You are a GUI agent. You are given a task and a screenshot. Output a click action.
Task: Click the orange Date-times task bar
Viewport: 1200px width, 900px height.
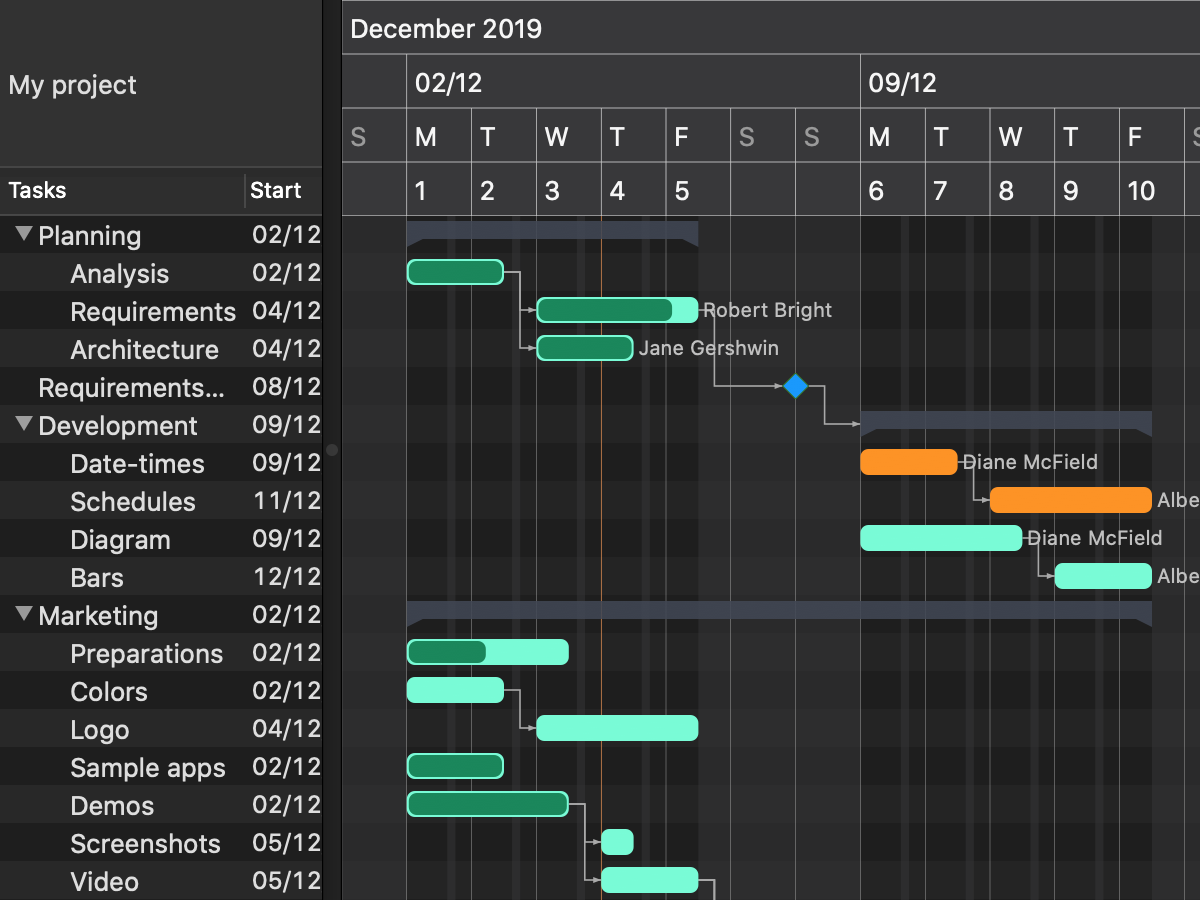908,462
